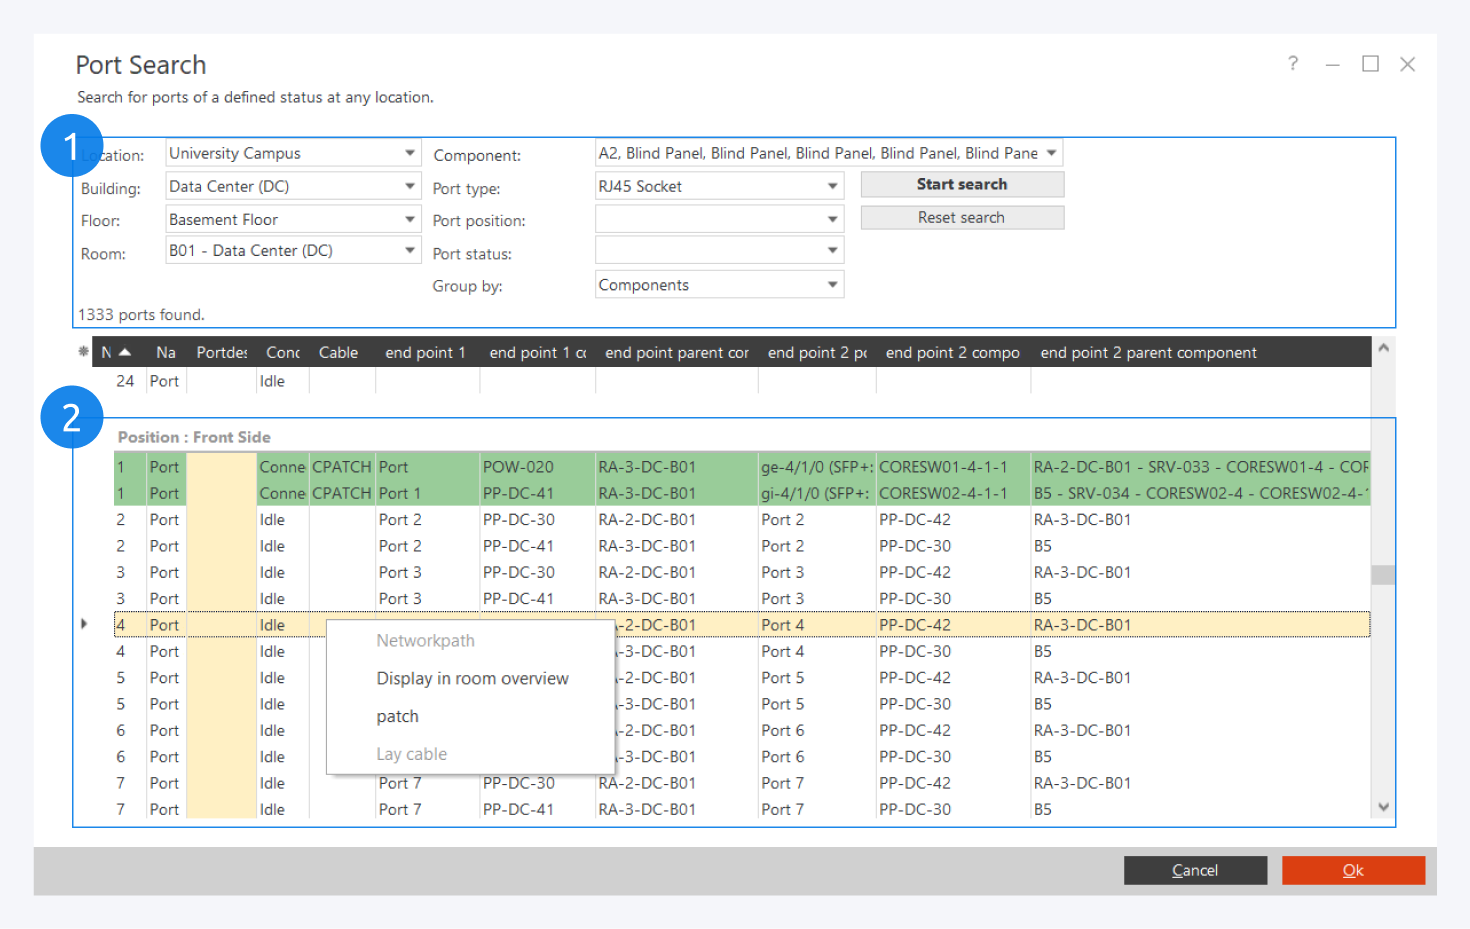Screen dimensions: 1470x929
Task: Choose 'Display in room overview' from context menu
Action: (x=472, y=678)
